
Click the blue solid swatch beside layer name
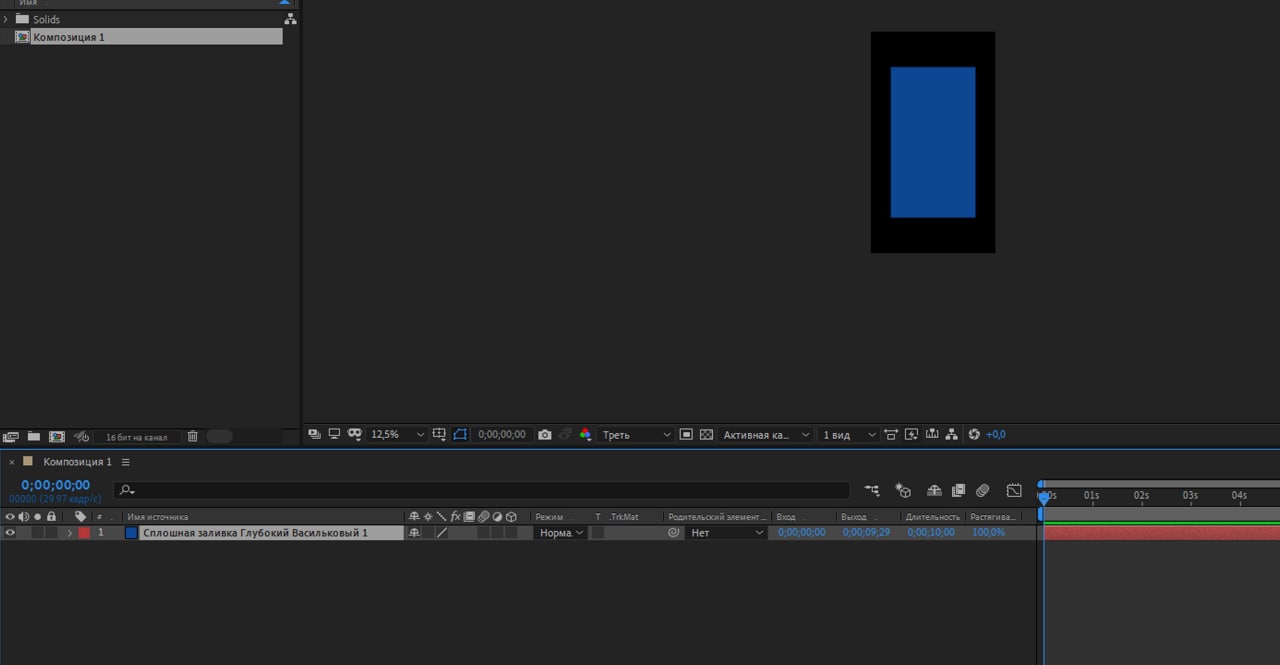[131, 533]
